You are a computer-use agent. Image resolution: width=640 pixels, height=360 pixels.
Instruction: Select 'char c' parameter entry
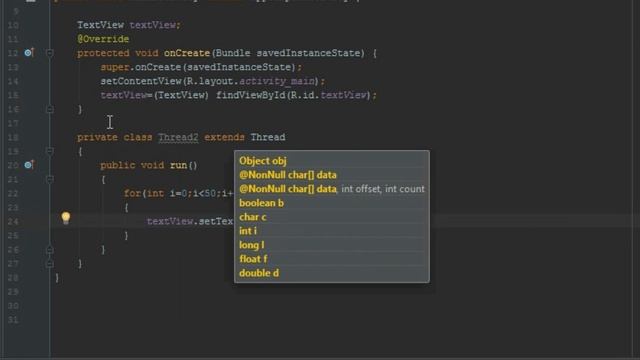(331, 217)
